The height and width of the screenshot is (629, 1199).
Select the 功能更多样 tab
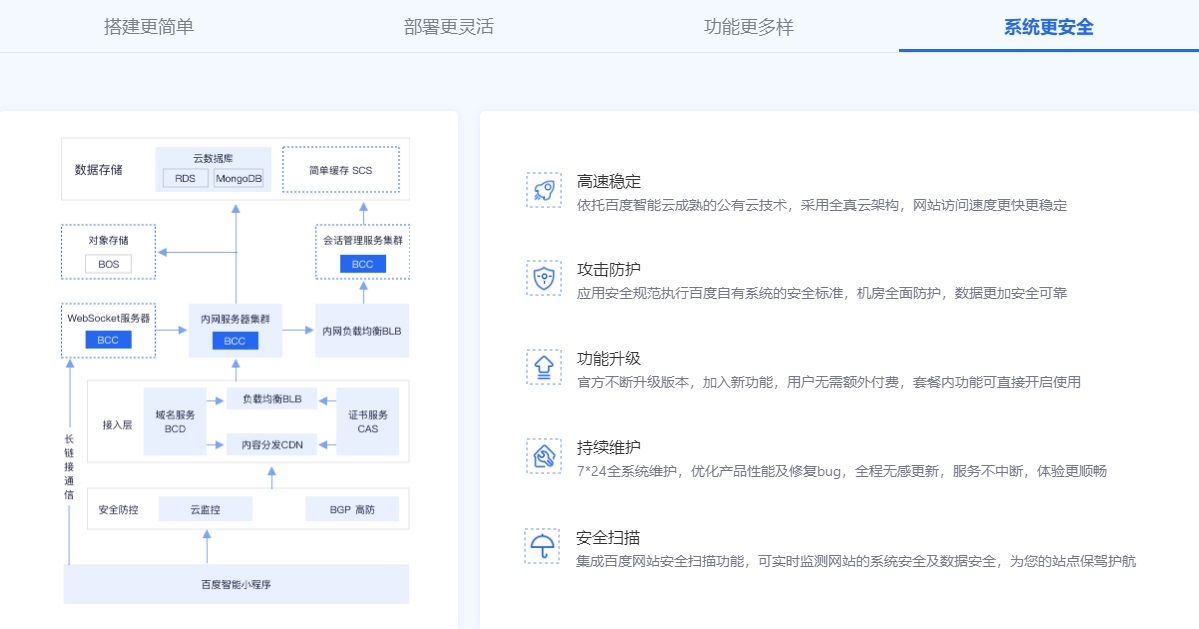pyautogui.click(x=749, y=27)
